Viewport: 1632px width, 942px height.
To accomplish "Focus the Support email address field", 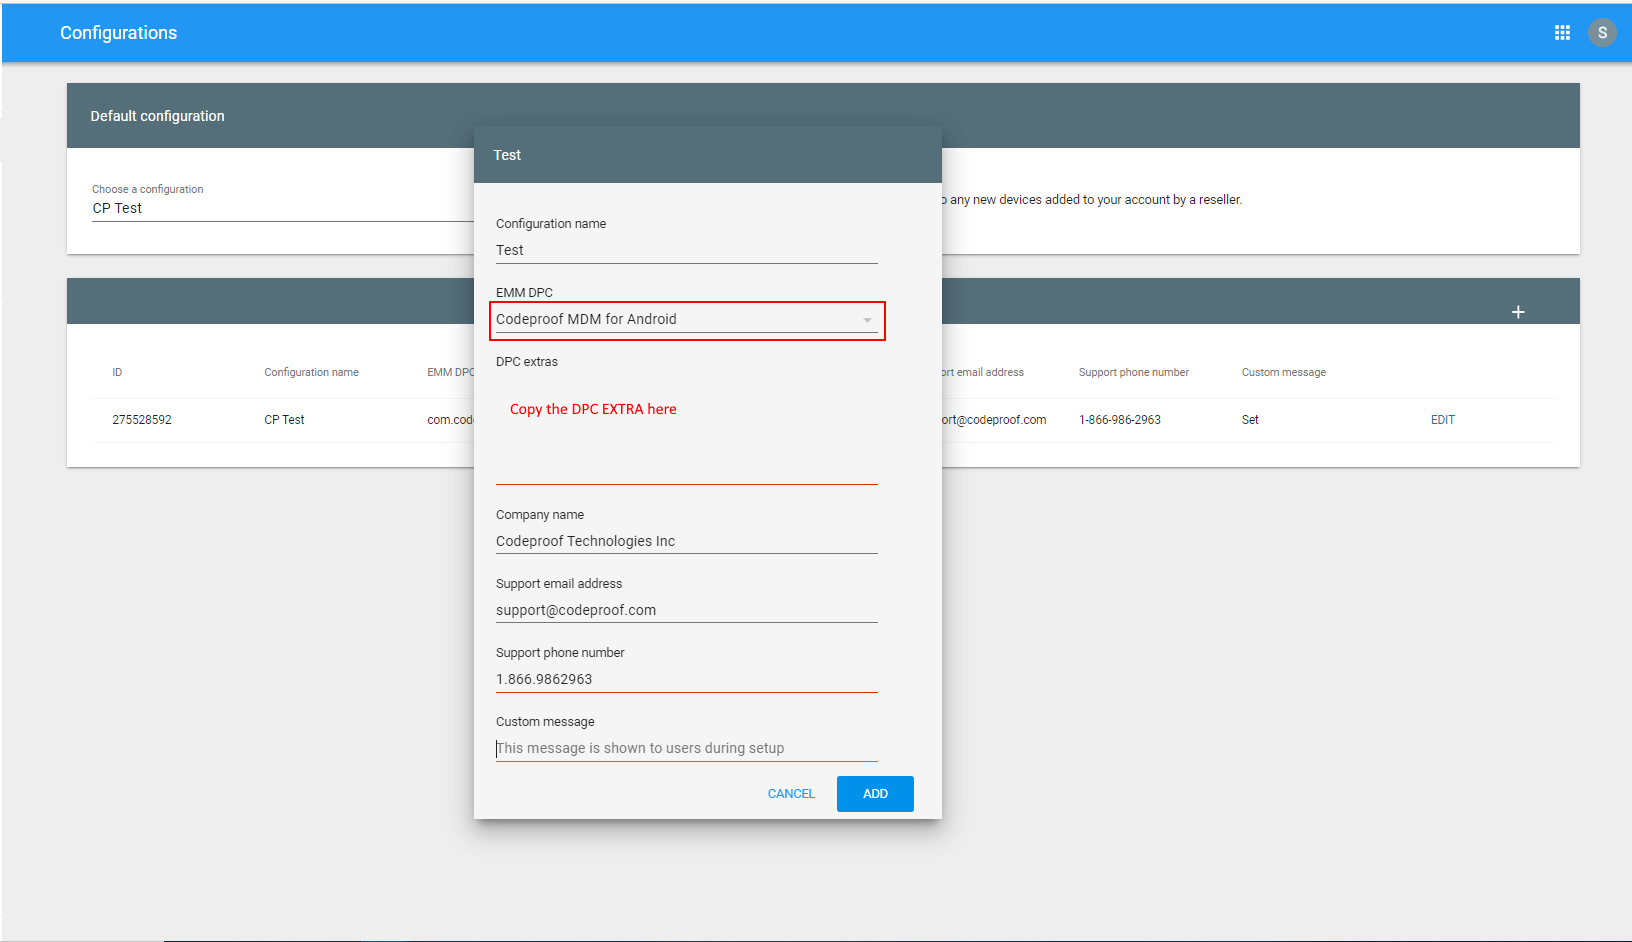I will tap(687, 610).
